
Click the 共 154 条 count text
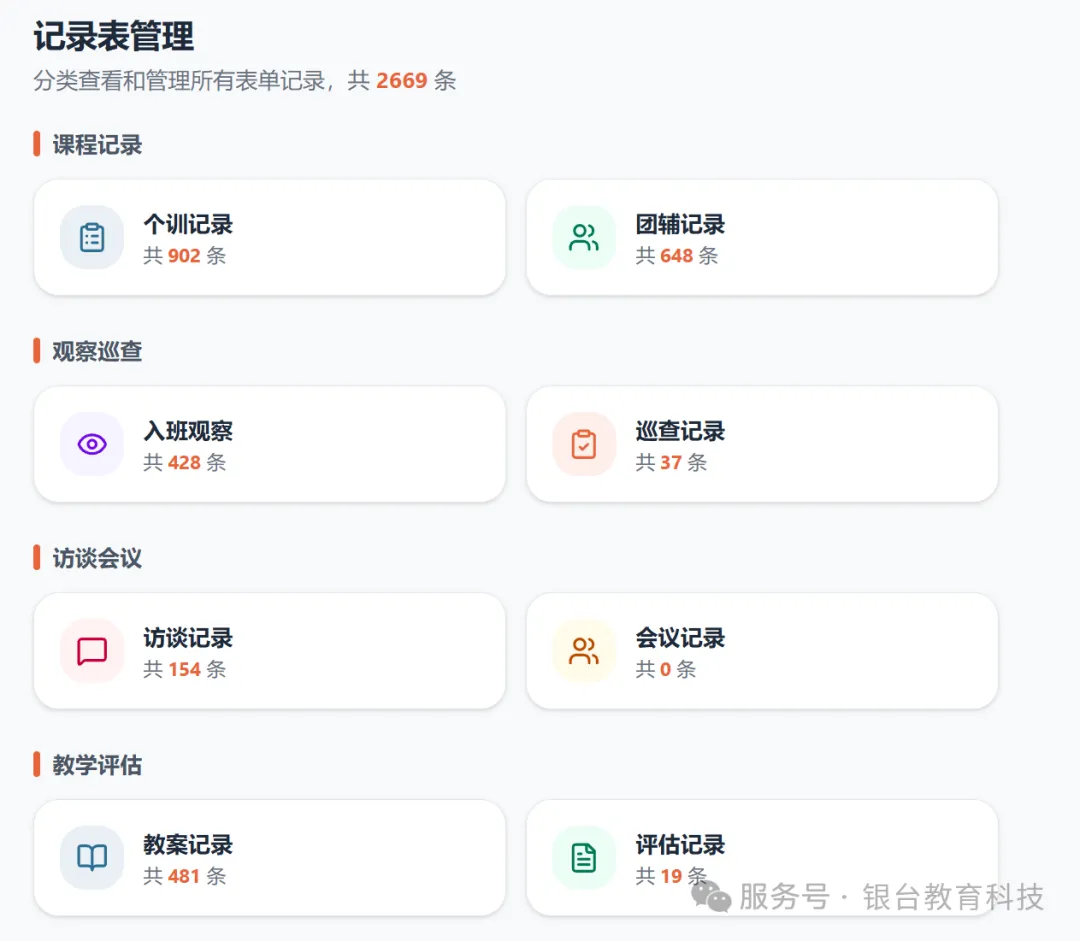click(x=185, y=669)
